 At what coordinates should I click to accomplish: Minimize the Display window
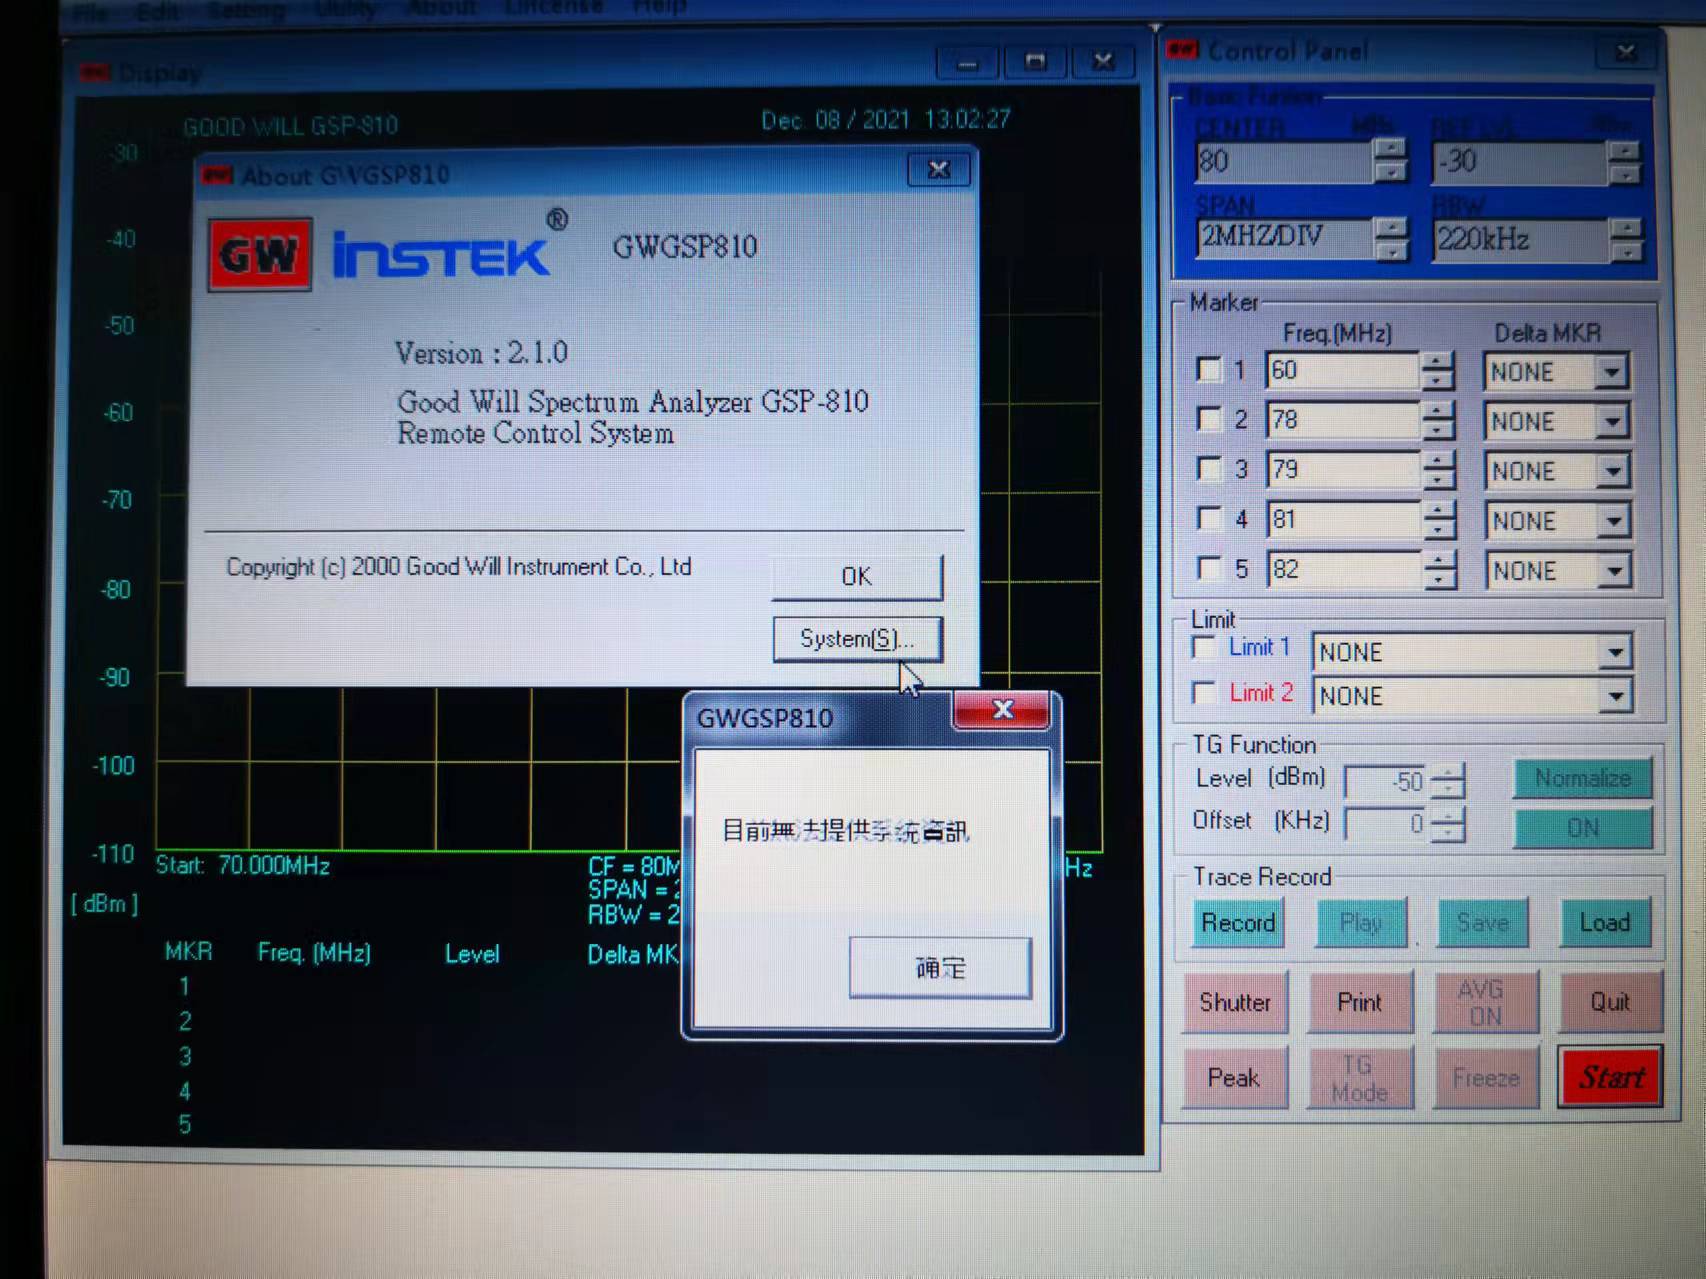967,63
